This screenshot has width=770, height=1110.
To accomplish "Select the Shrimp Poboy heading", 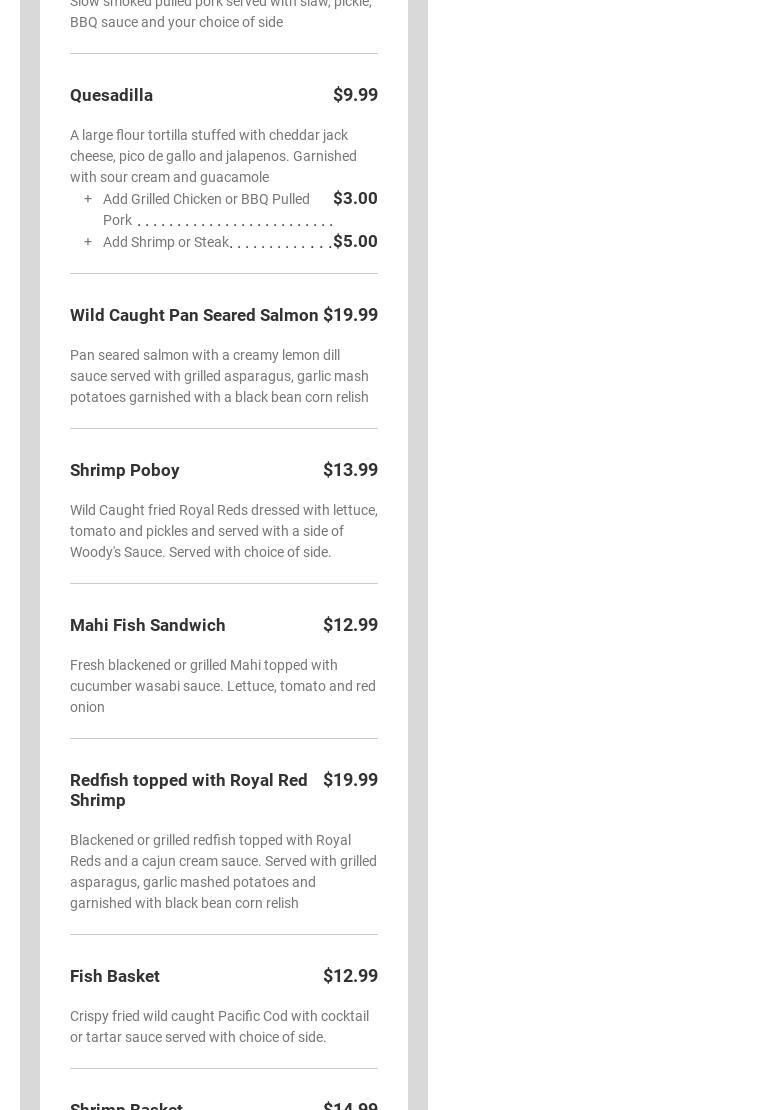I will (125, 470).
